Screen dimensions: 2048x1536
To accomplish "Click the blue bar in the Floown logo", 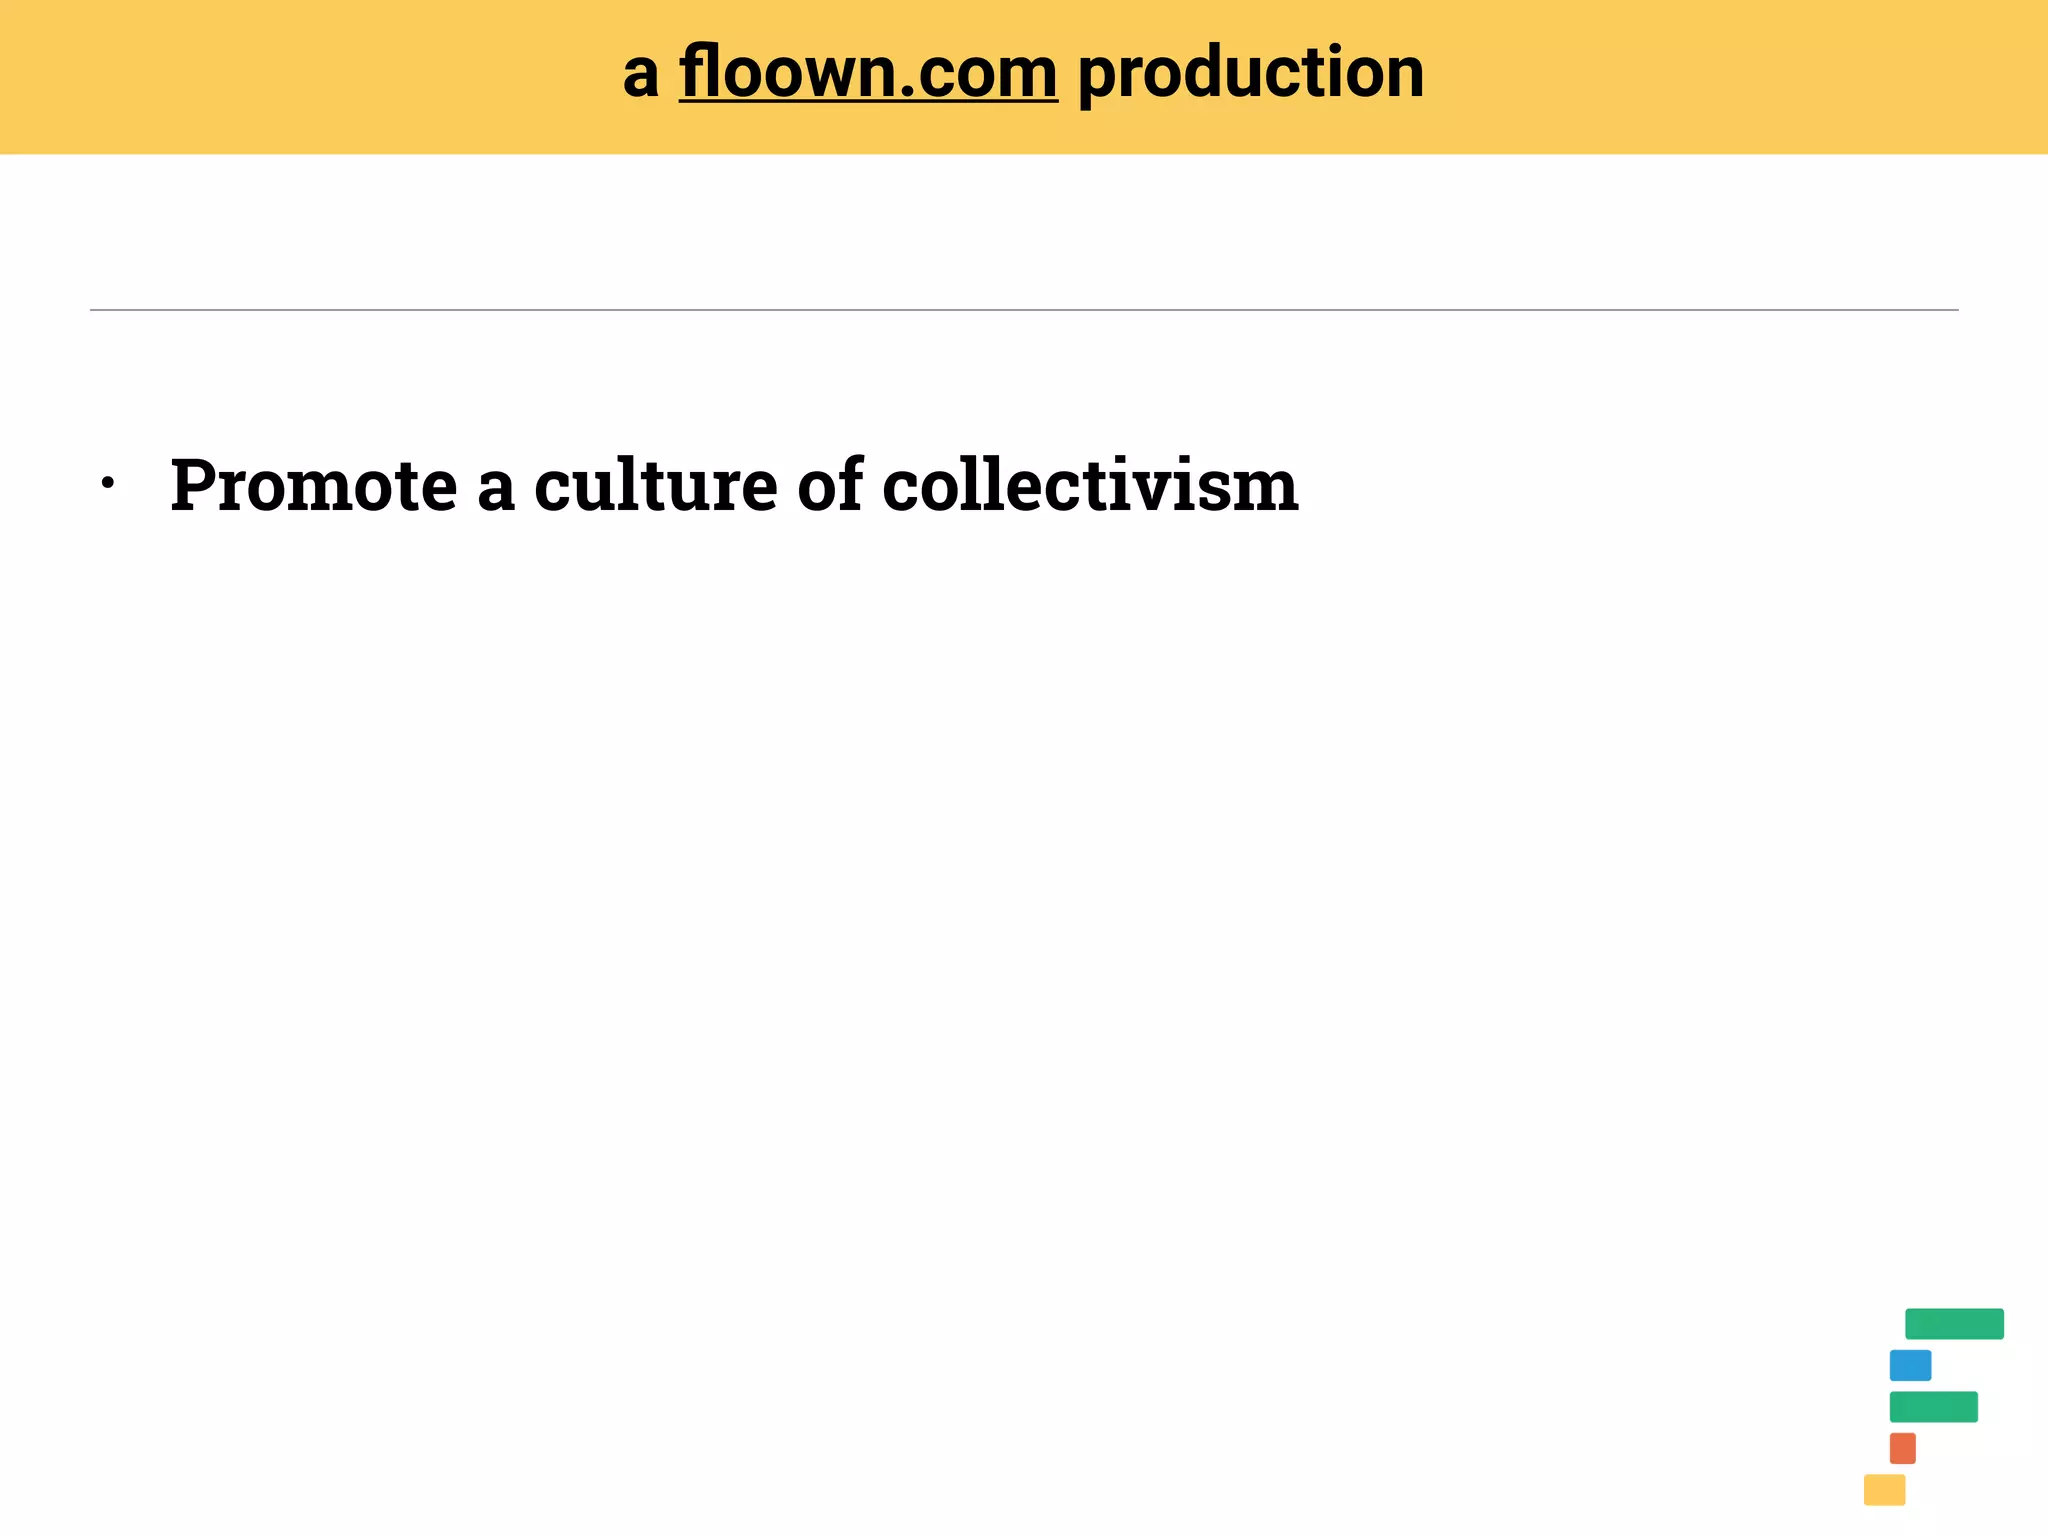I will 1910,1365.
